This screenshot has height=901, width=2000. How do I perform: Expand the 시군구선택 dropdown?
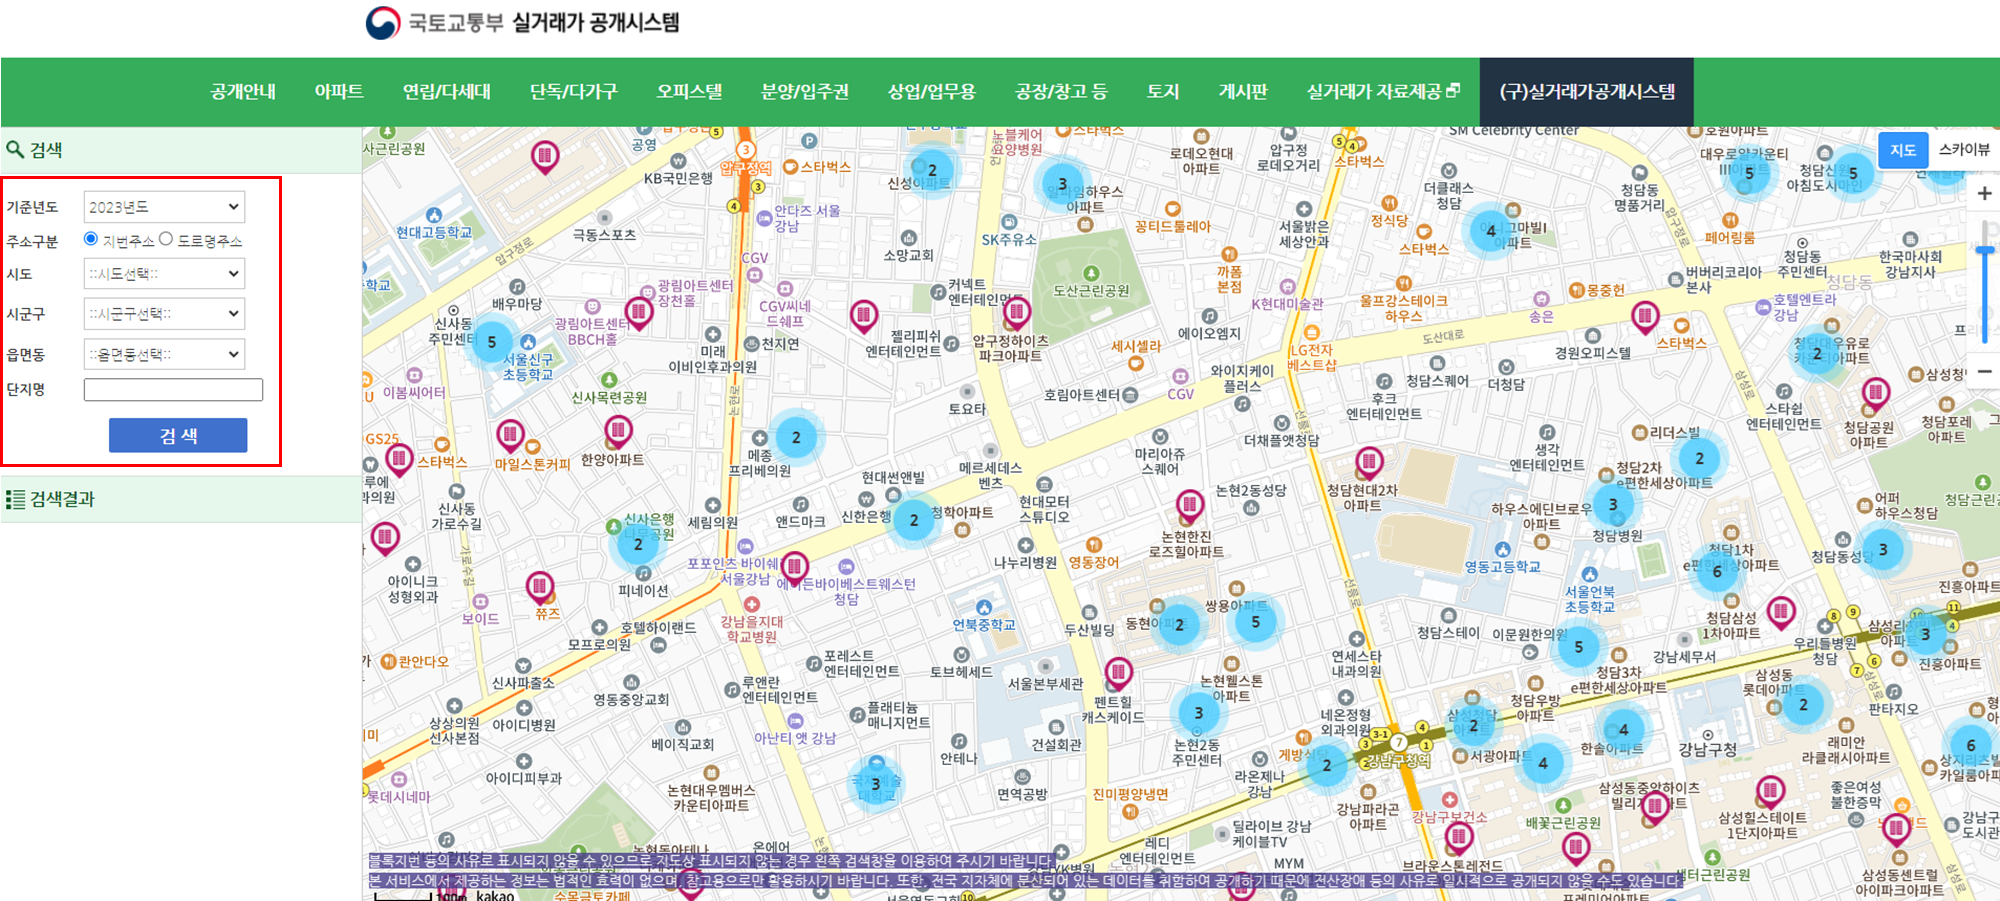coord(164,314)
